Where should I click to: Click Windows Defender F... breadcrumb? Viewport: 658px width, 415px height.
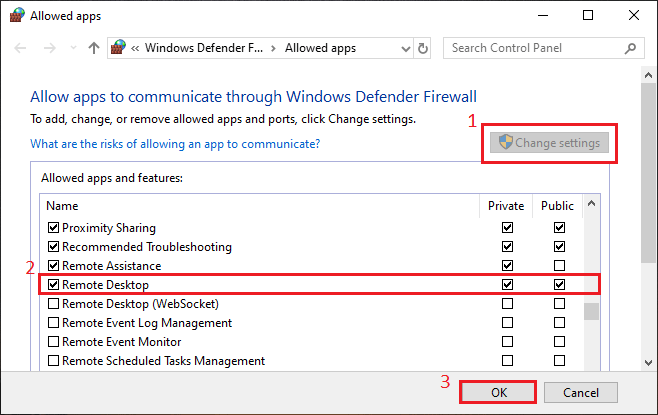(x=204, y=48)
